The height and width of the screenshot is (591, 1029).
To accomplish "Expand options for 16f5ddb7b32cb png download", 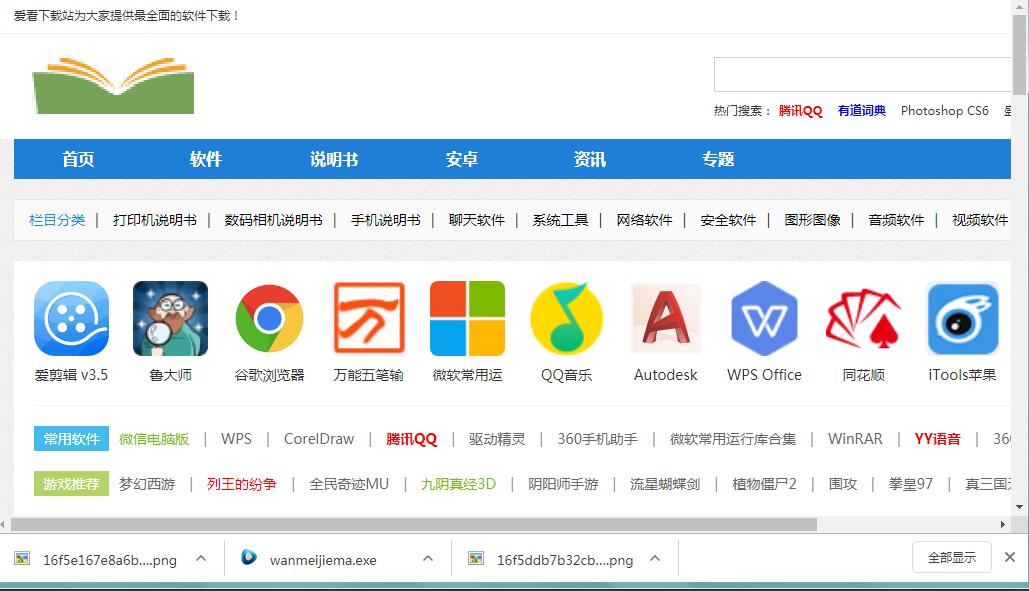I will point(655,559).
